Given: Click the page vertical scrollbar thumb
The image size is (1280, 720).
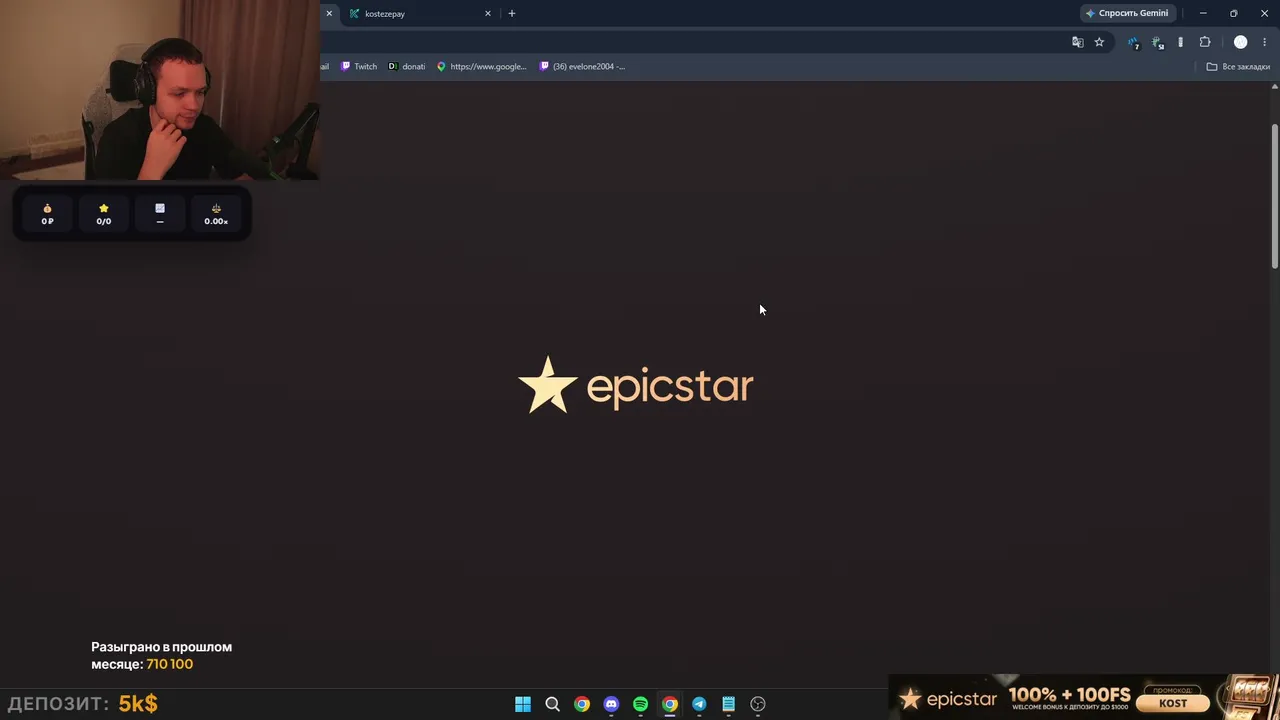Looking at the screenshot, I should 1274,195.
